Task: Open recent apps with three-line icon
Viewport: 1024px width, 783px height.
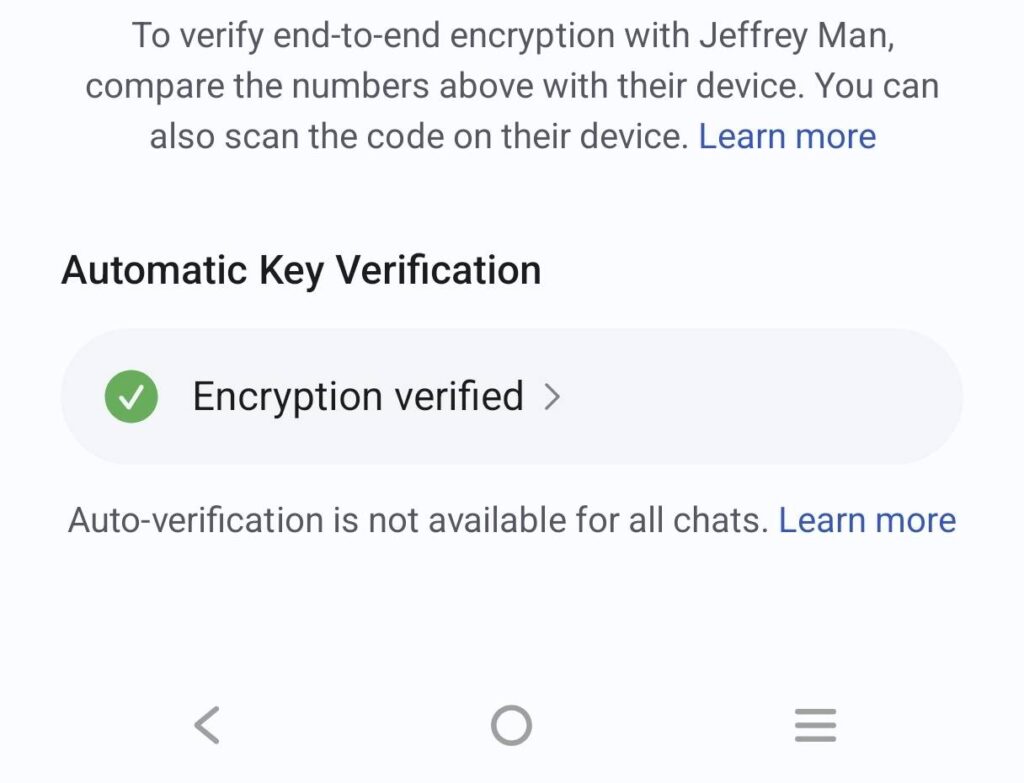Action: coord(815,725)
